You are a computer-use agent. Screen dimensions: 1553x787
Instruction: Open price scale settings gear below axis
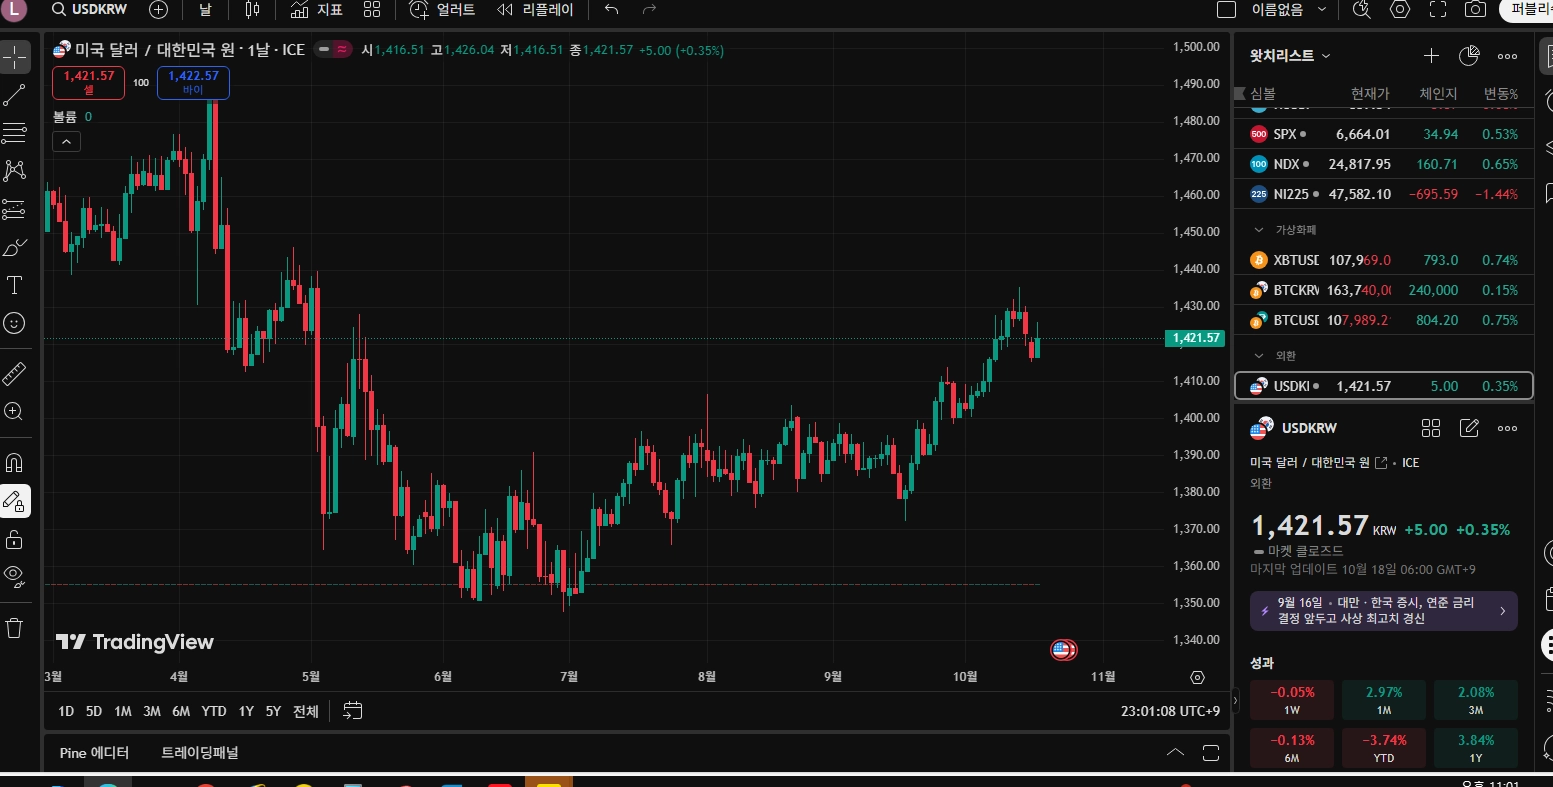(x=1197, y=677)
